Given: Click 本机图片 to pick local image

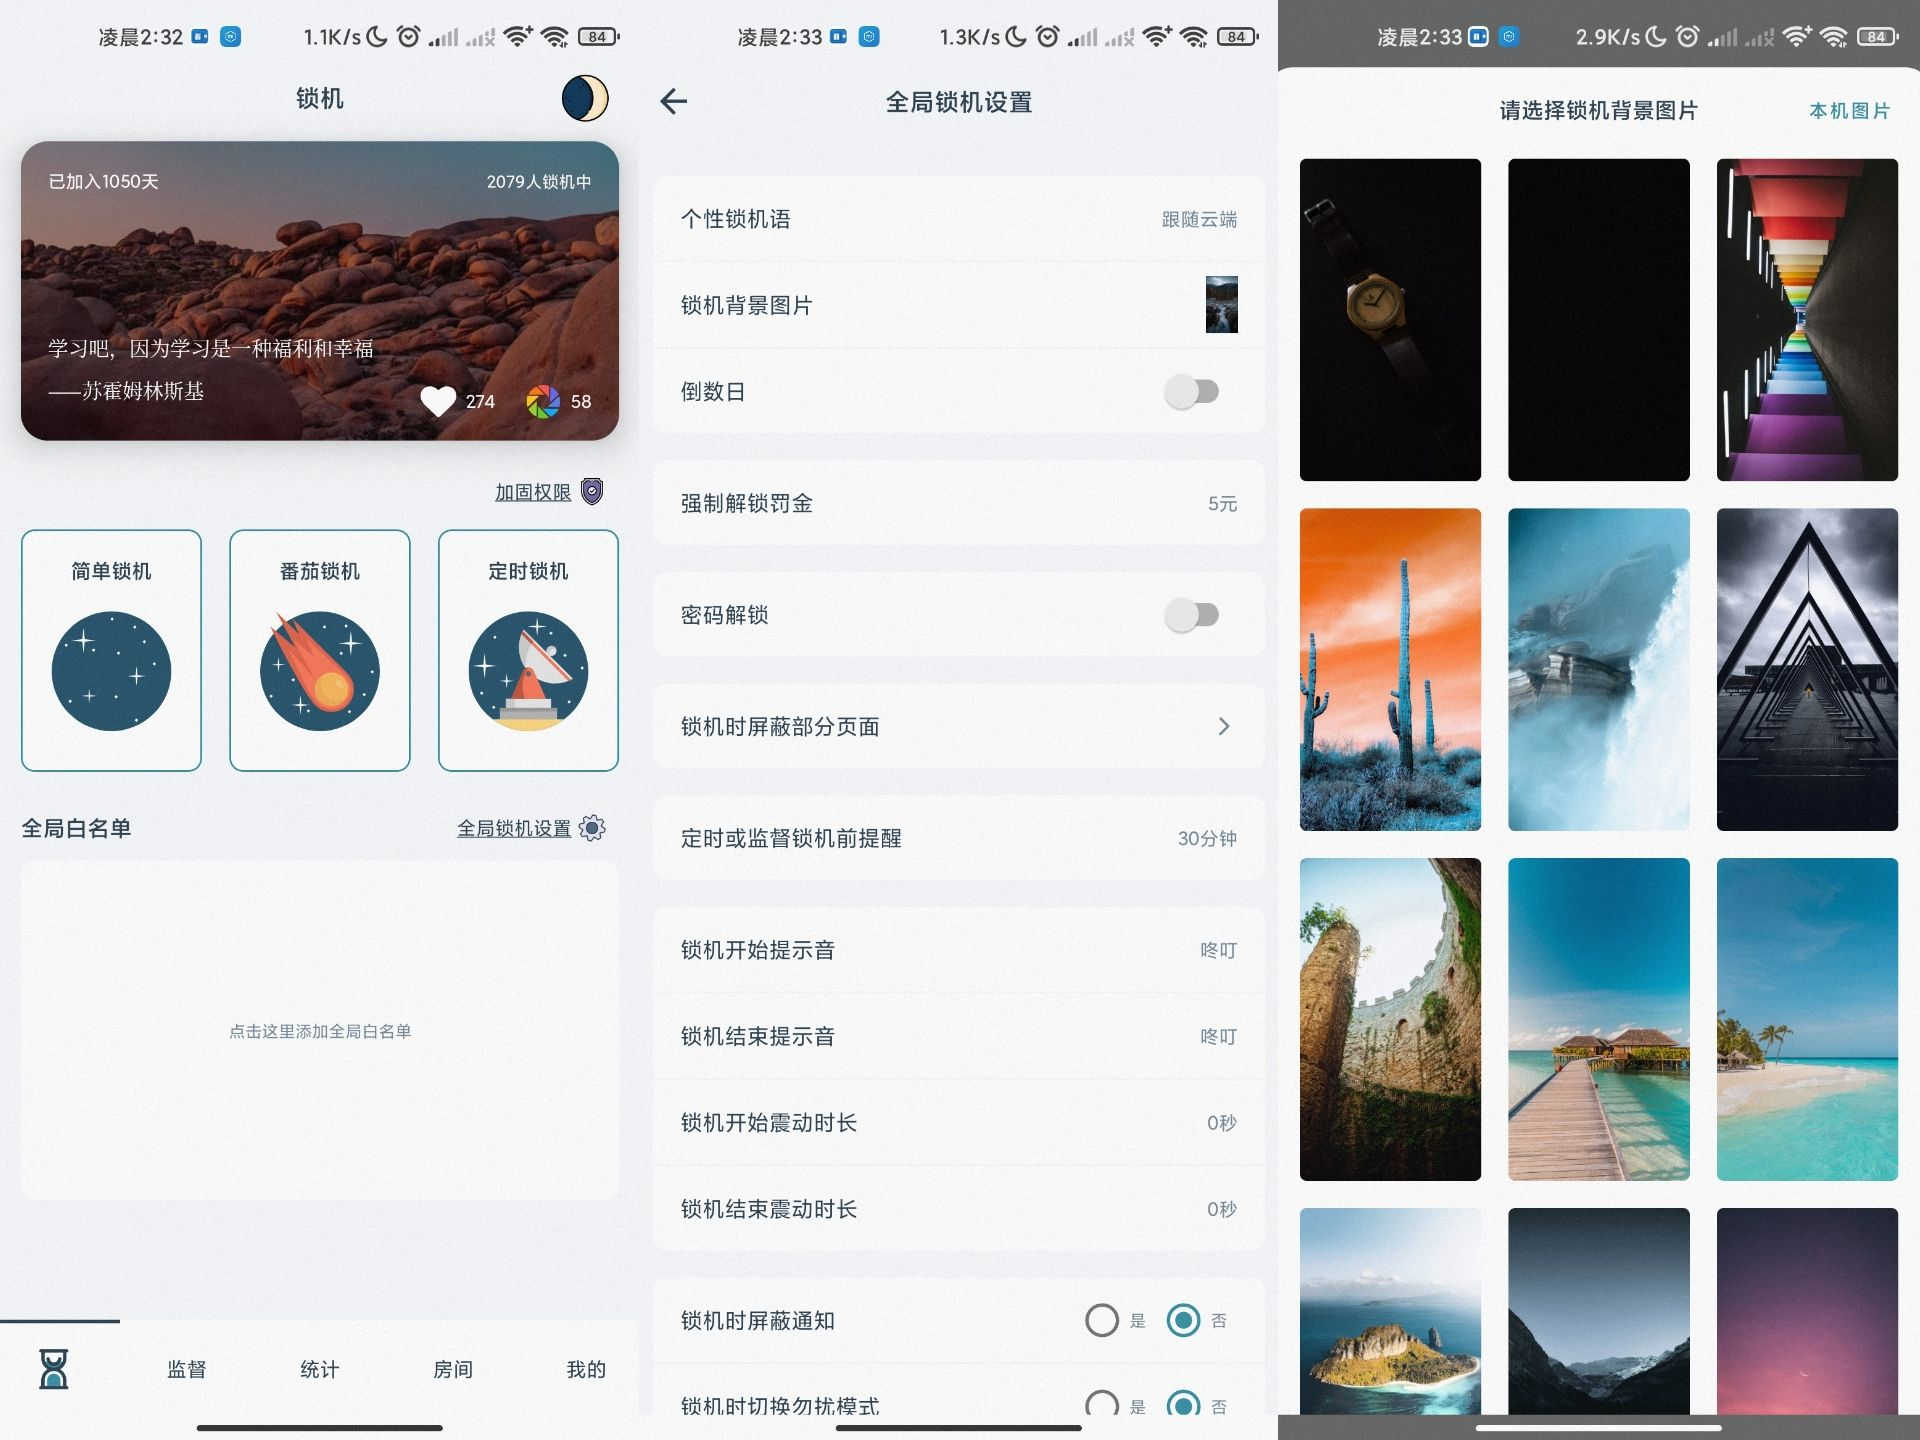Looking at the screenshot, I should pos(1849,111).
